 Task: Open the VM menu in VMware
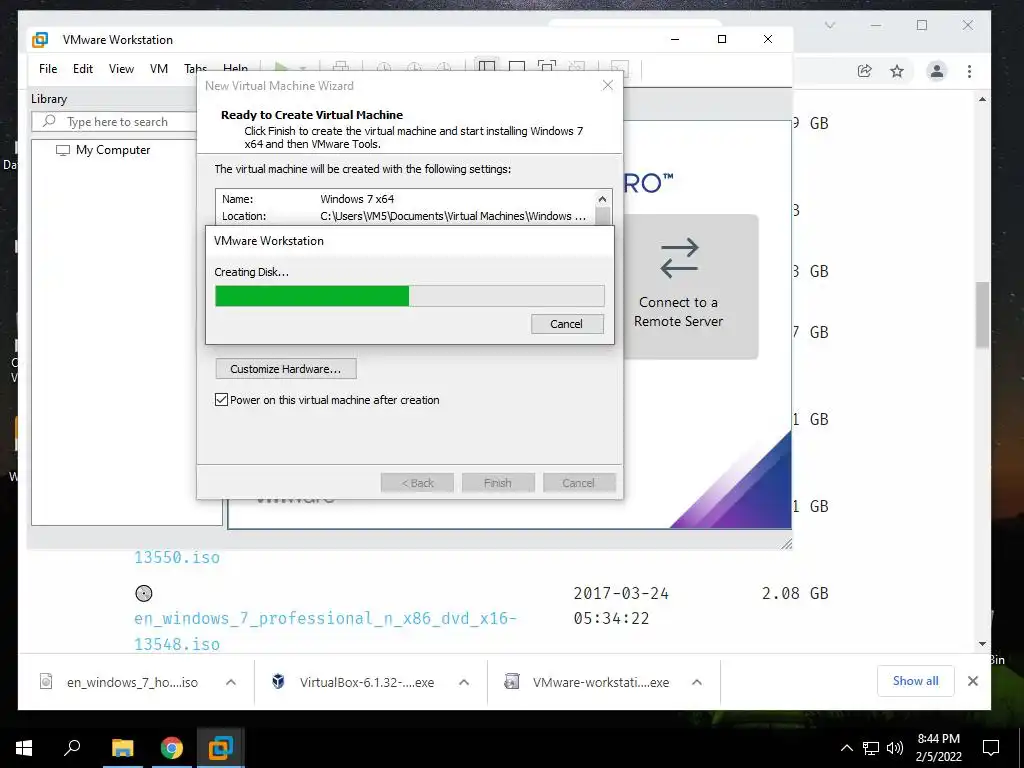coord(159,69)
